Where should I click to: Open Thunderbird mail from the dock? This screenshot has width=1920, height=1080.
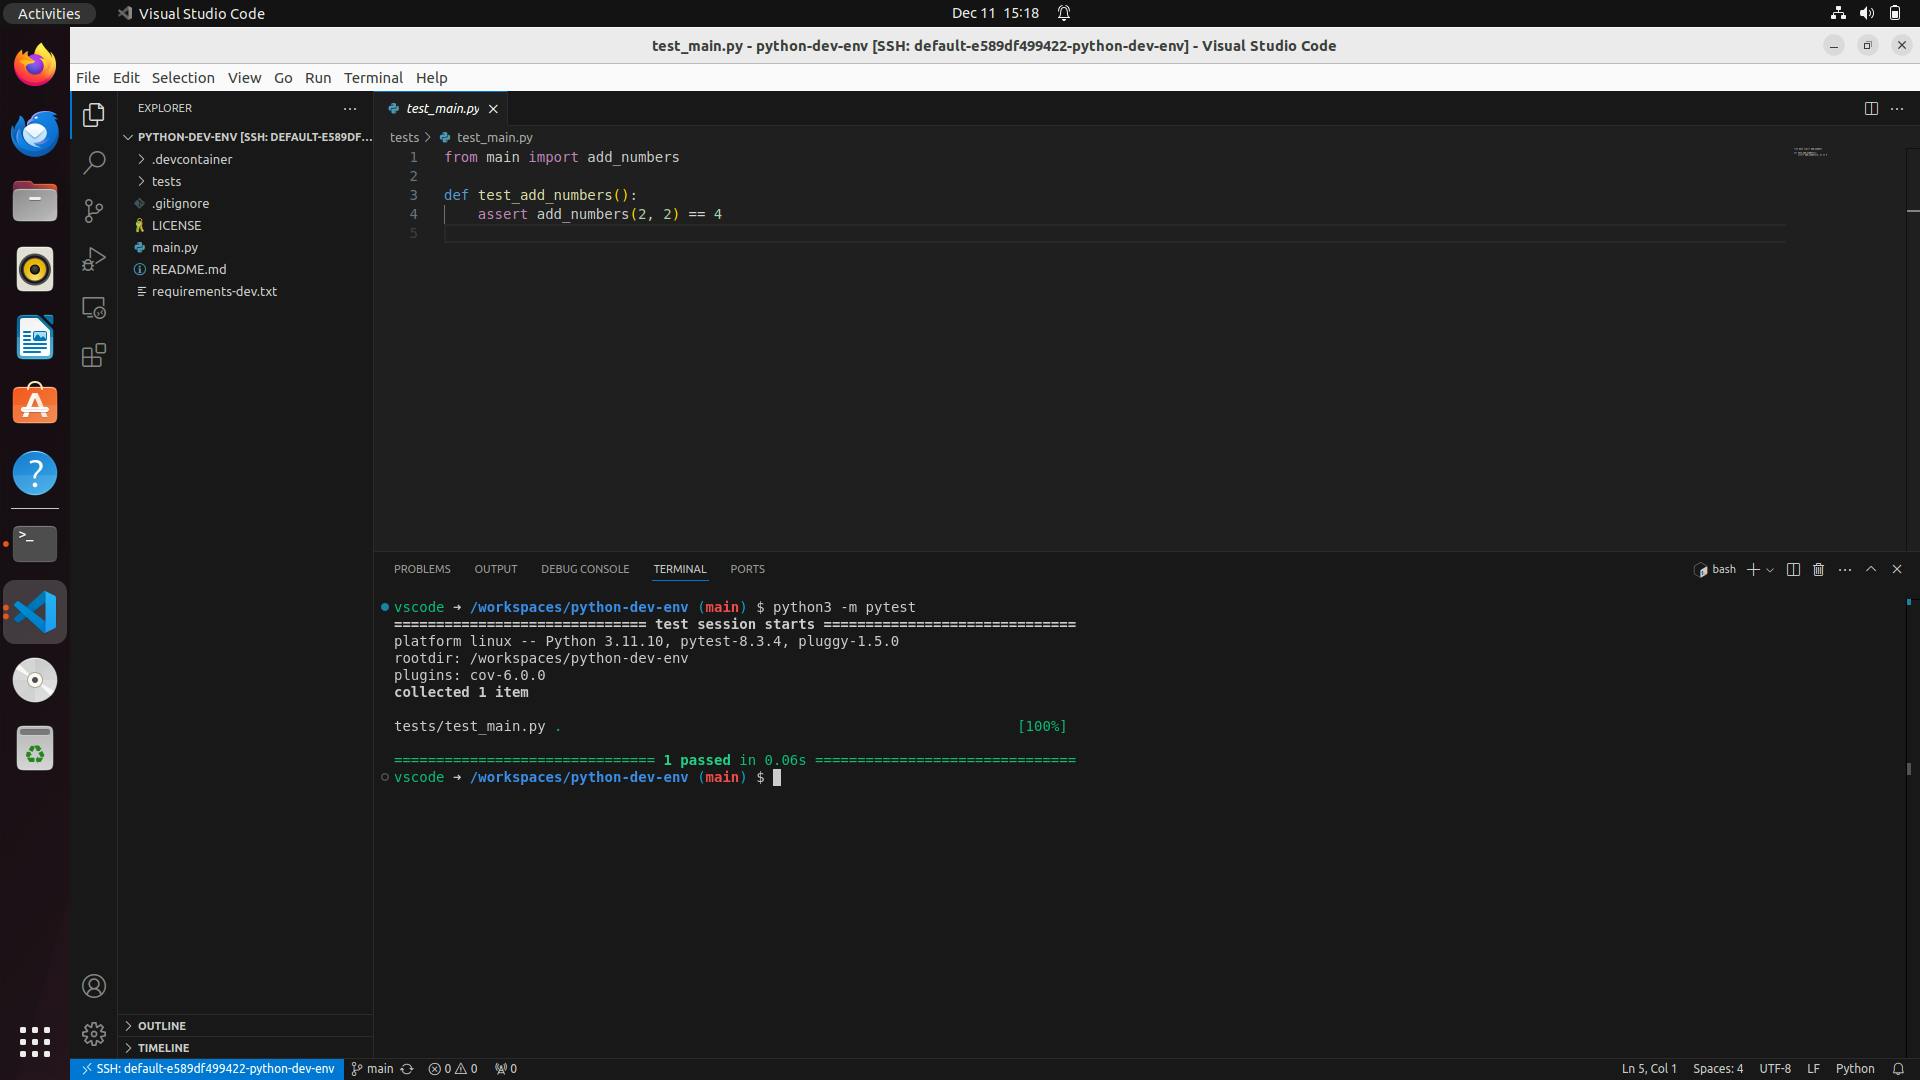[35, 133]
